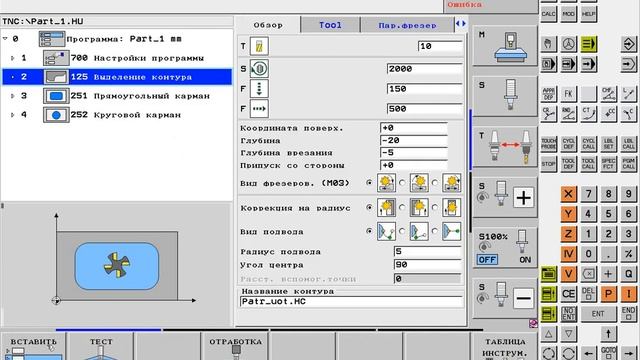Select the 252 Круговой карман row

coord(117,115)
